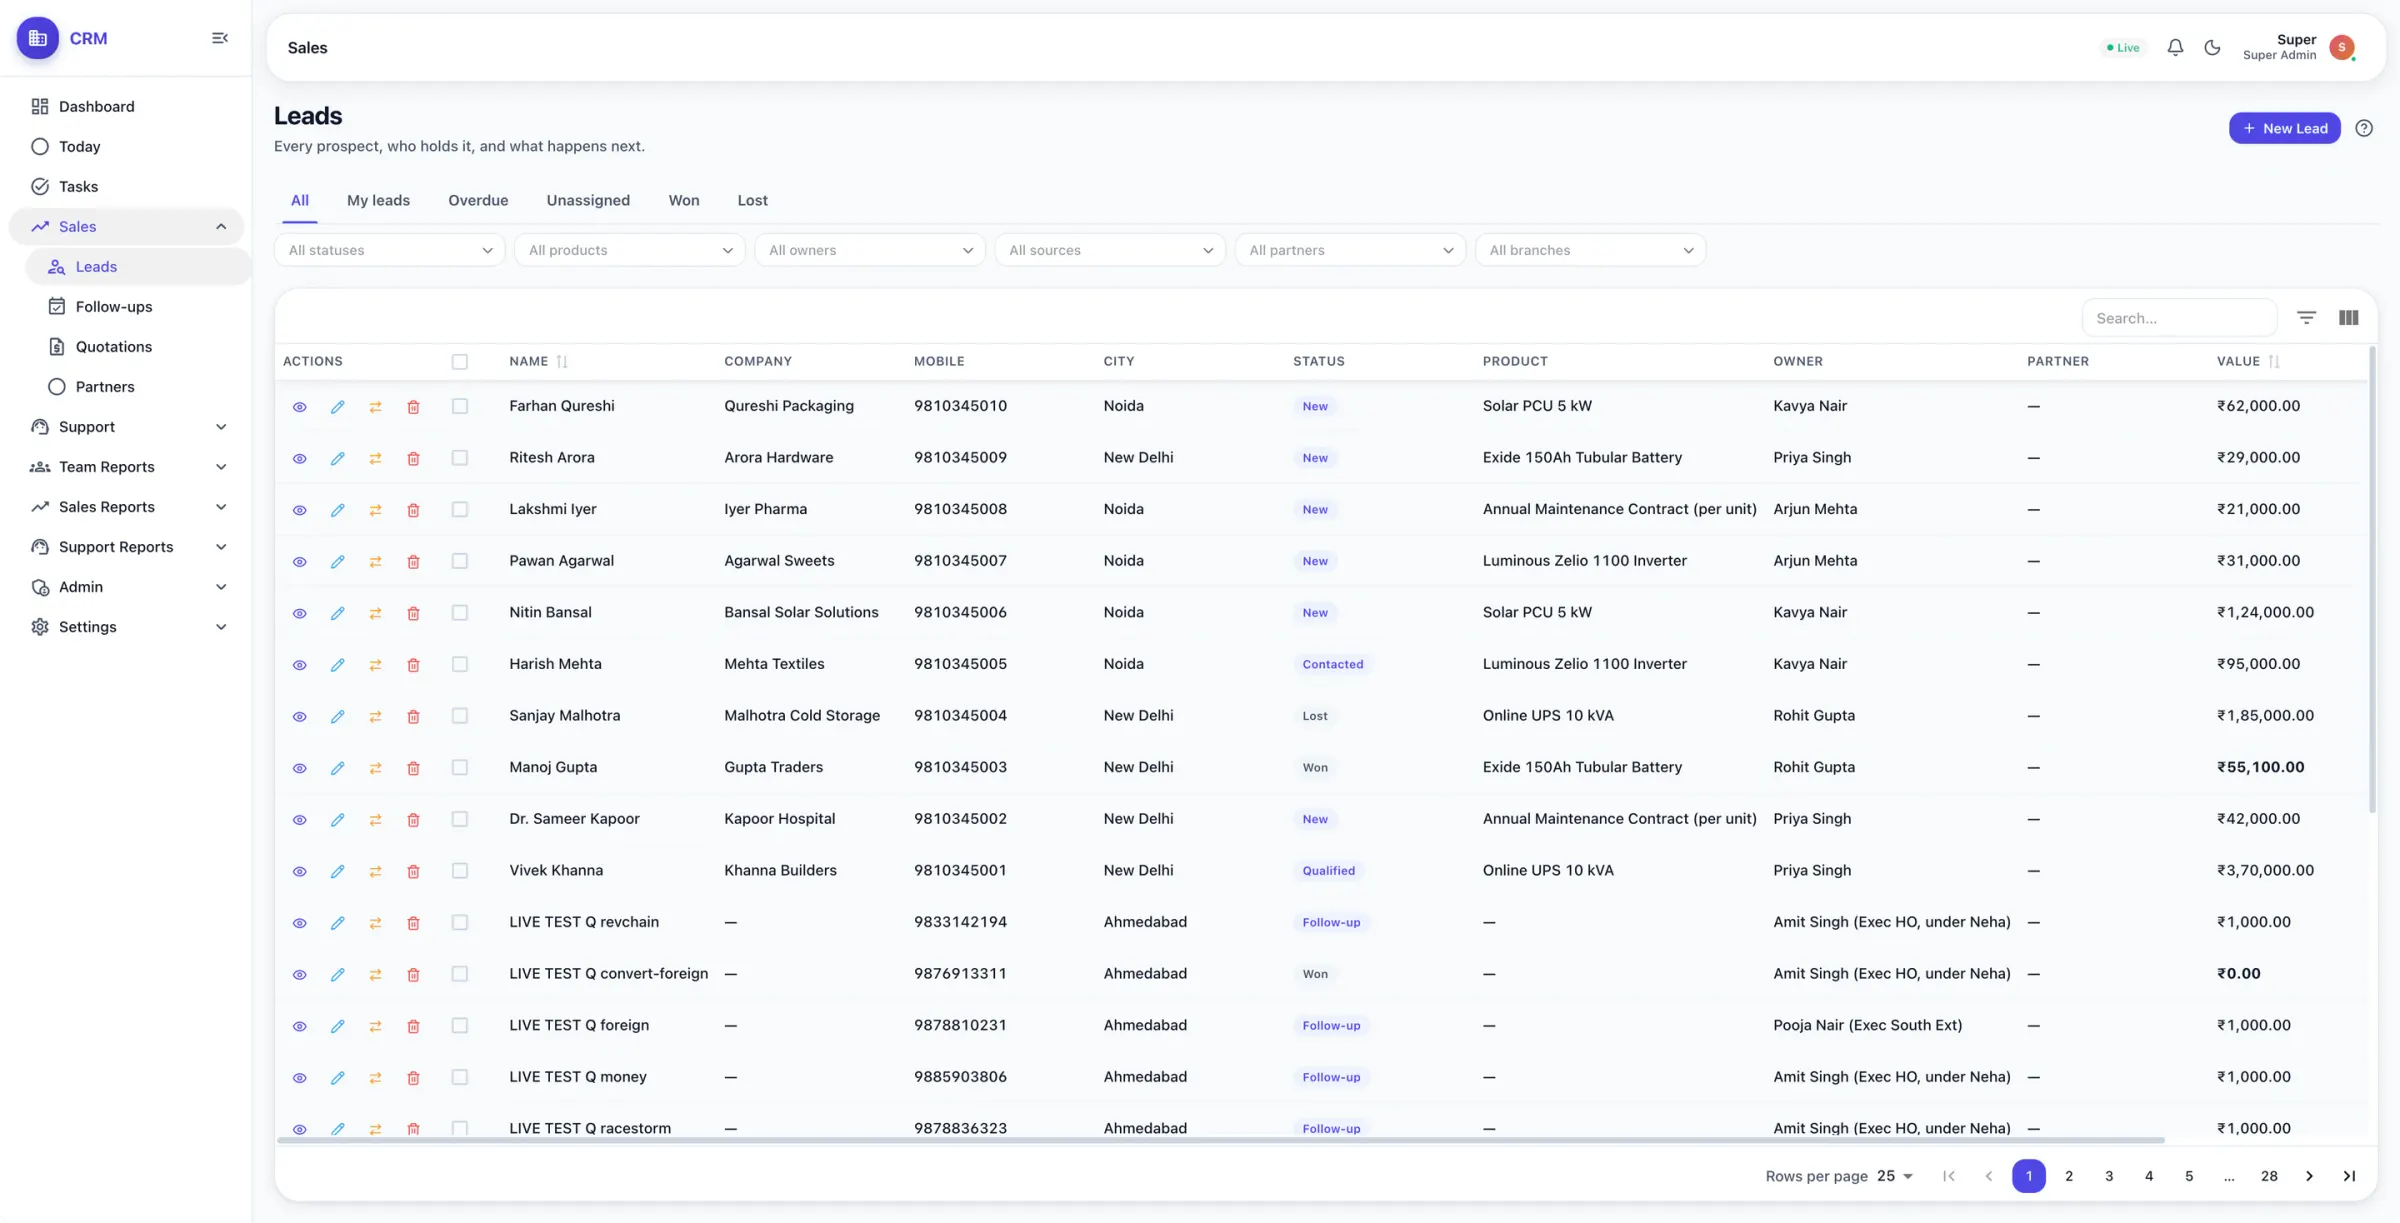Collapse the sidebar with the menu icon
Viewport: 2400px width, 1223px height.
click(220, 38)
